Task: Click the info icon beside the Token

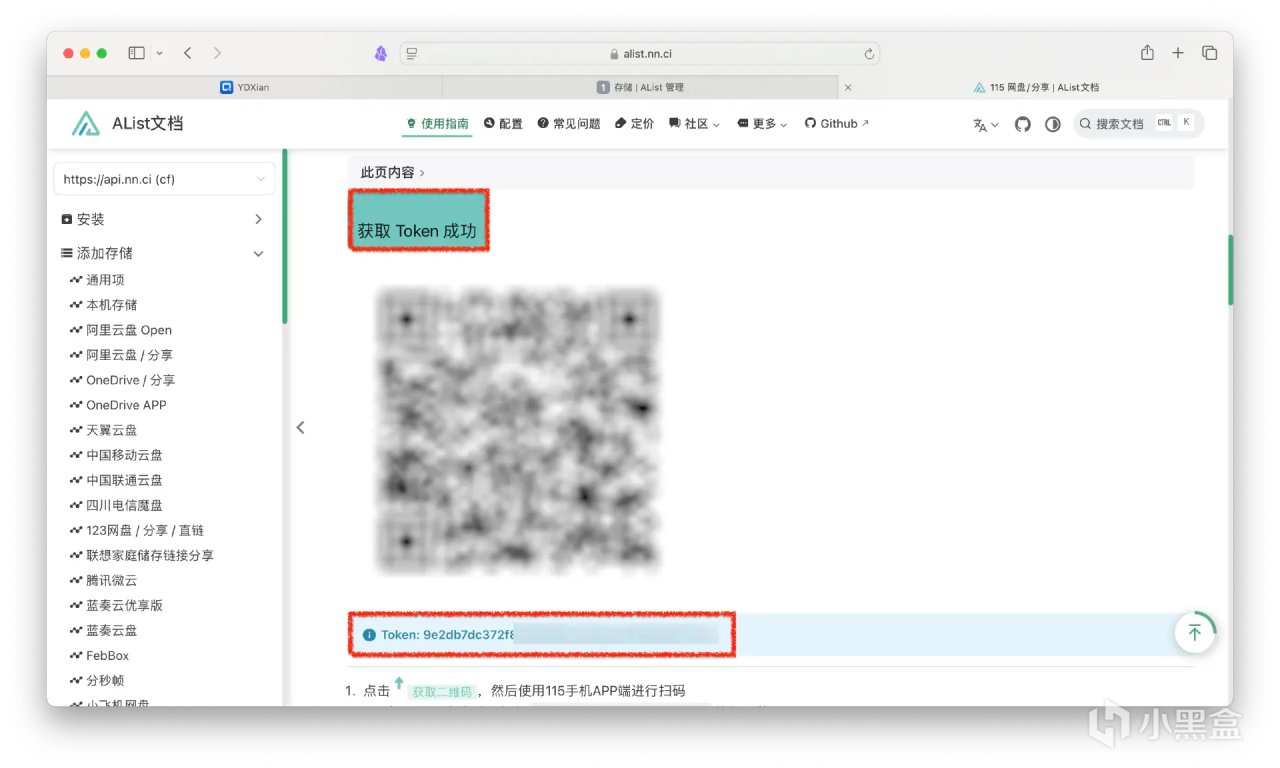Action: point(369,635)
